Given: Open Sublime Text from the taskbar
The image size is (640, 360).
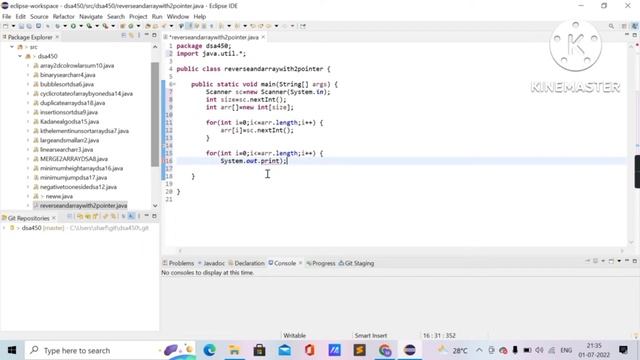Looking at the screenshot, I should point(360,350).
